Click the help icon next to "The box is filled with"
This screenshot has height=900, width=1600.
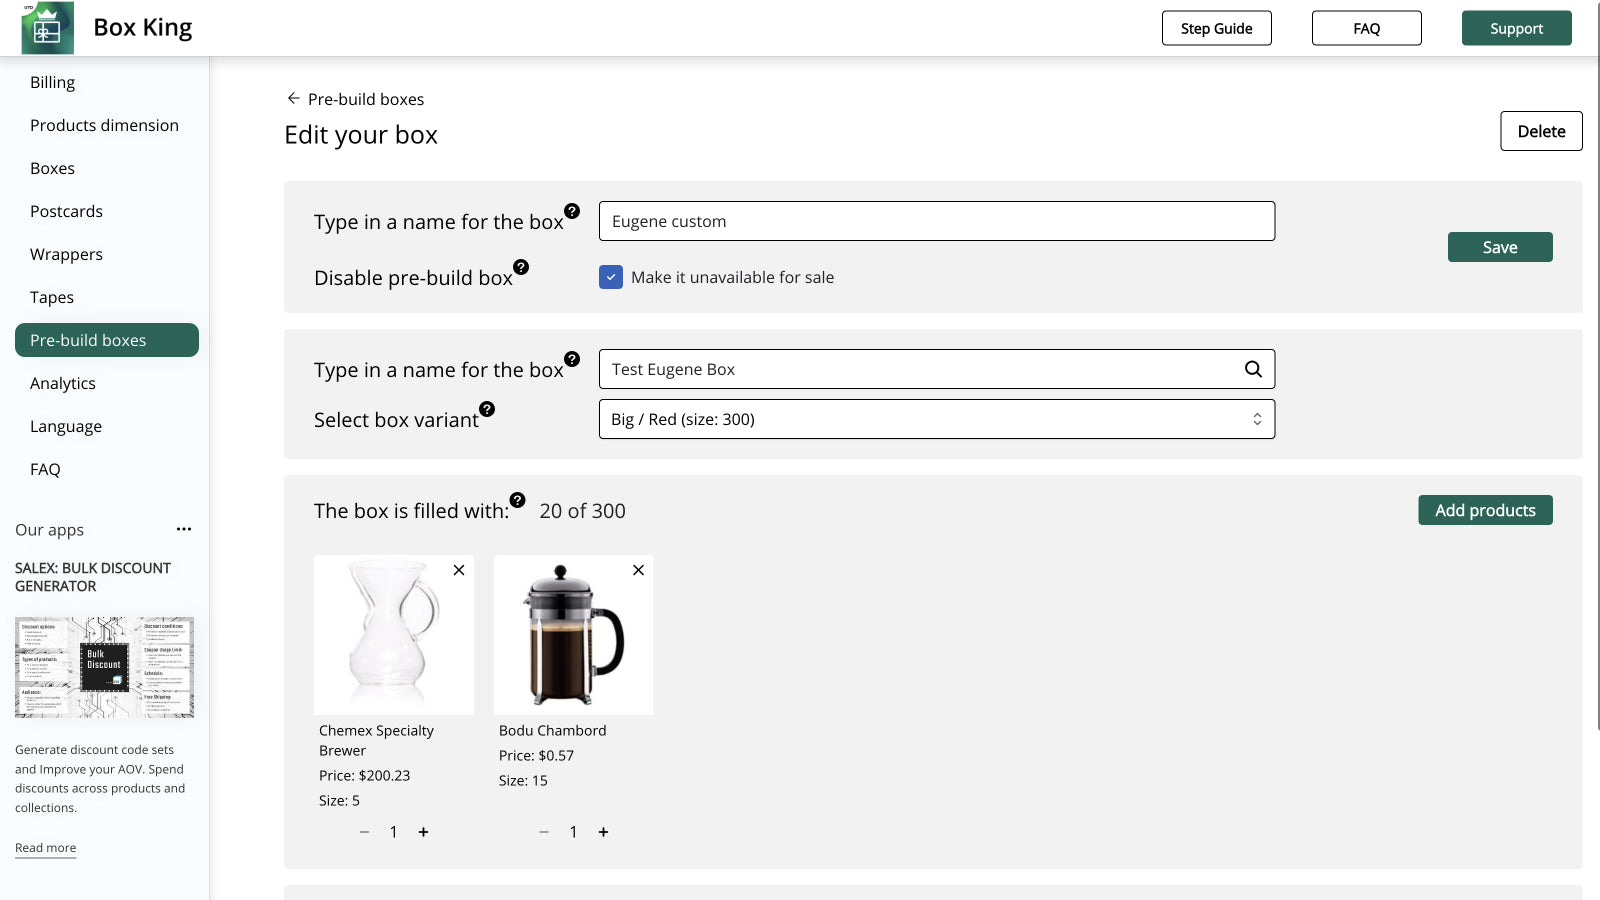coord(517,499)
